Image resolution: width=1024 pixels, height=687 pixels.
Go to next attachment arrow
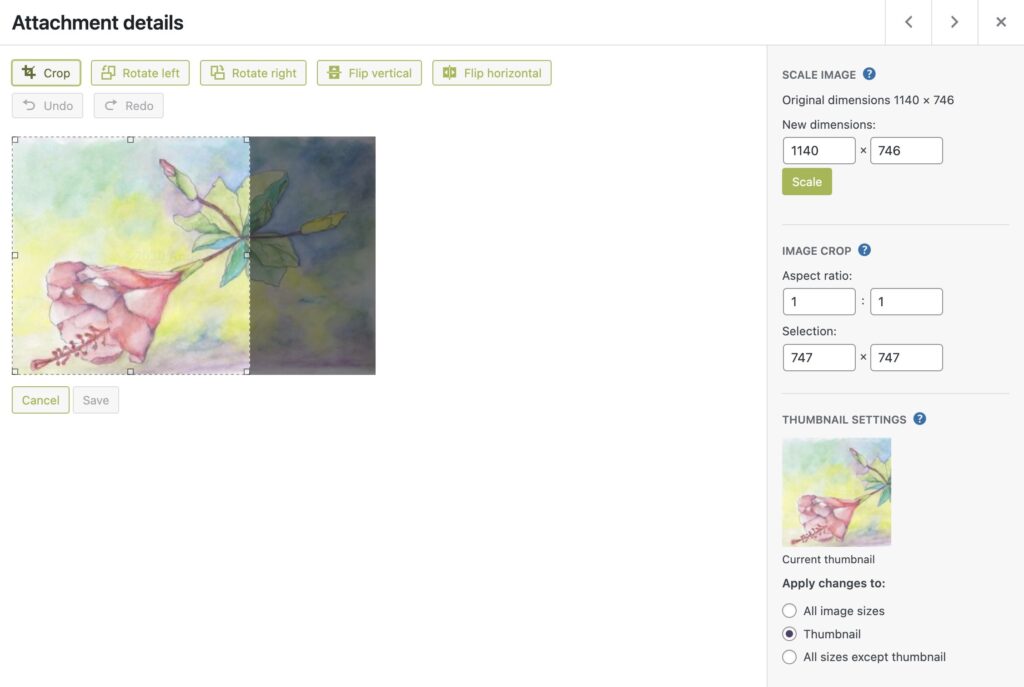click(x=955, y=22)
